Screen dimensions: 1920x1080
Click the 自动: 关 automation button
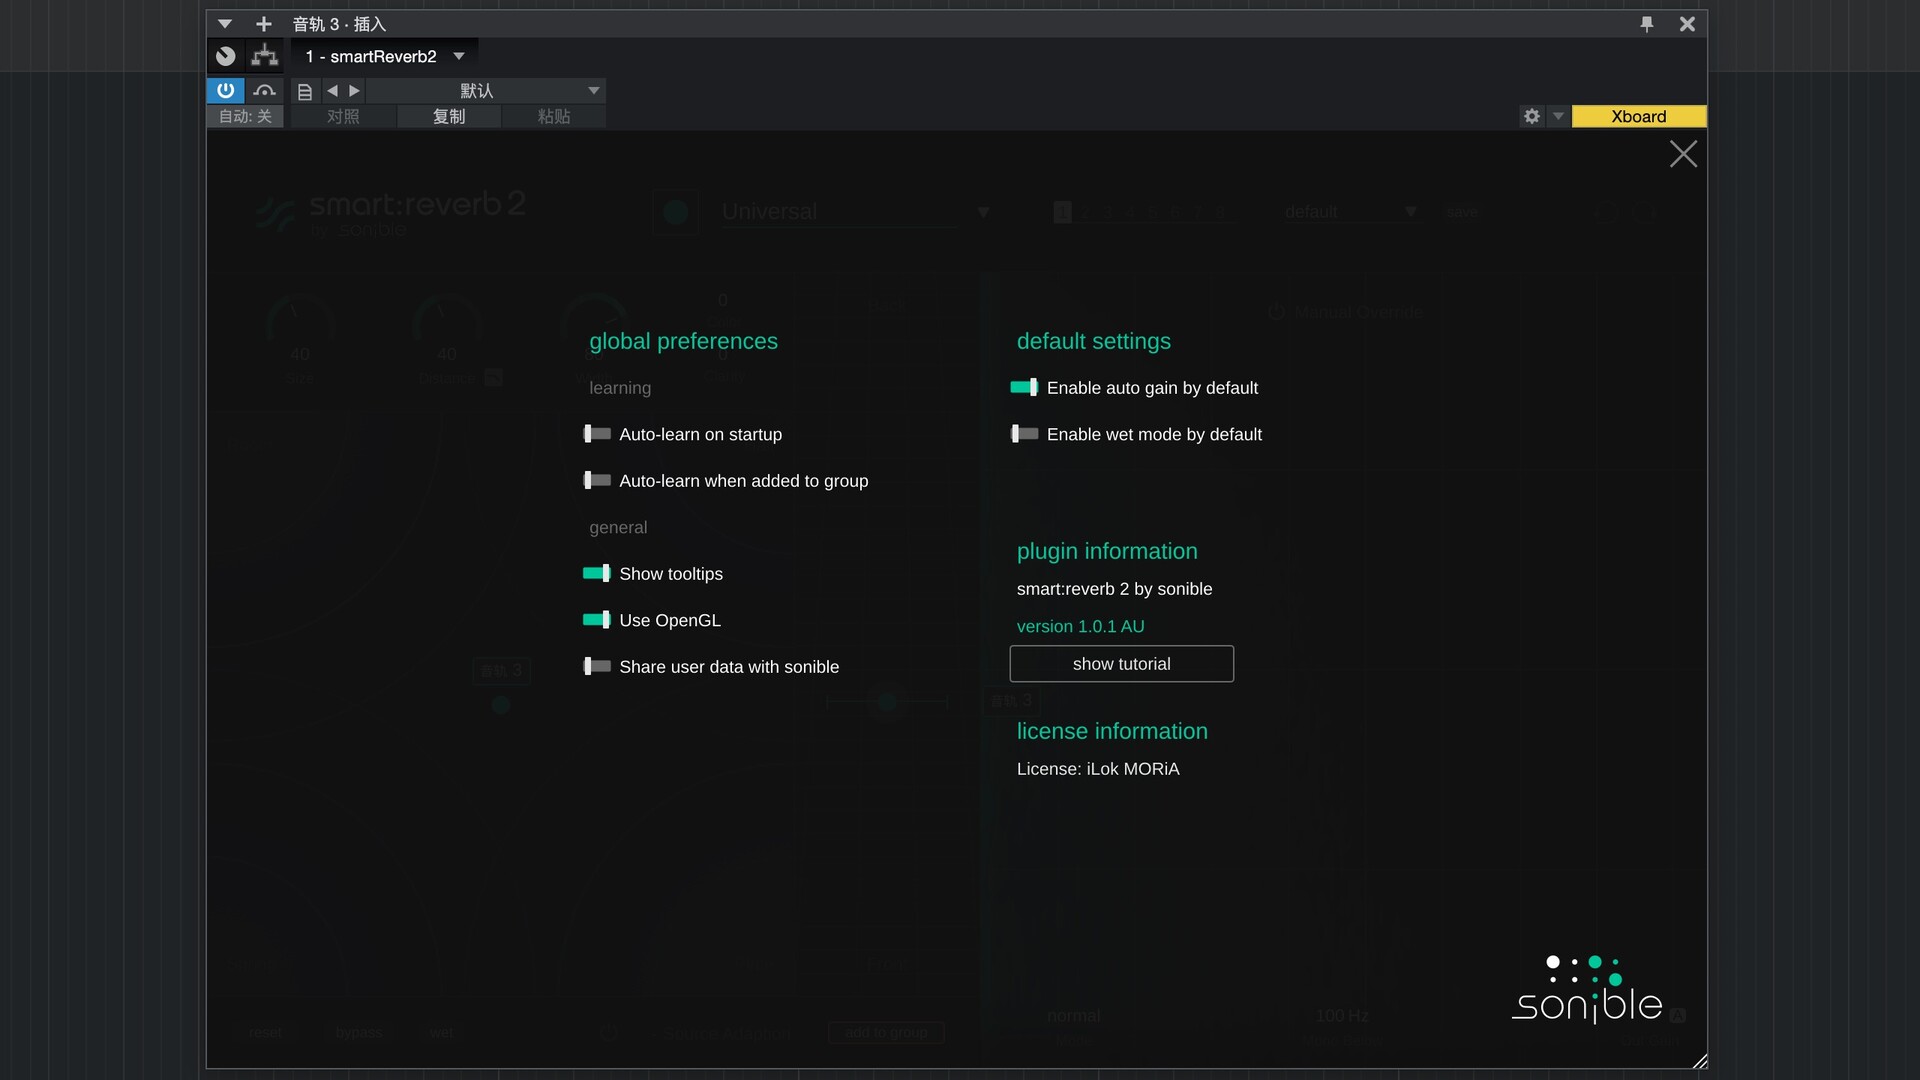[x=245, y=116]
